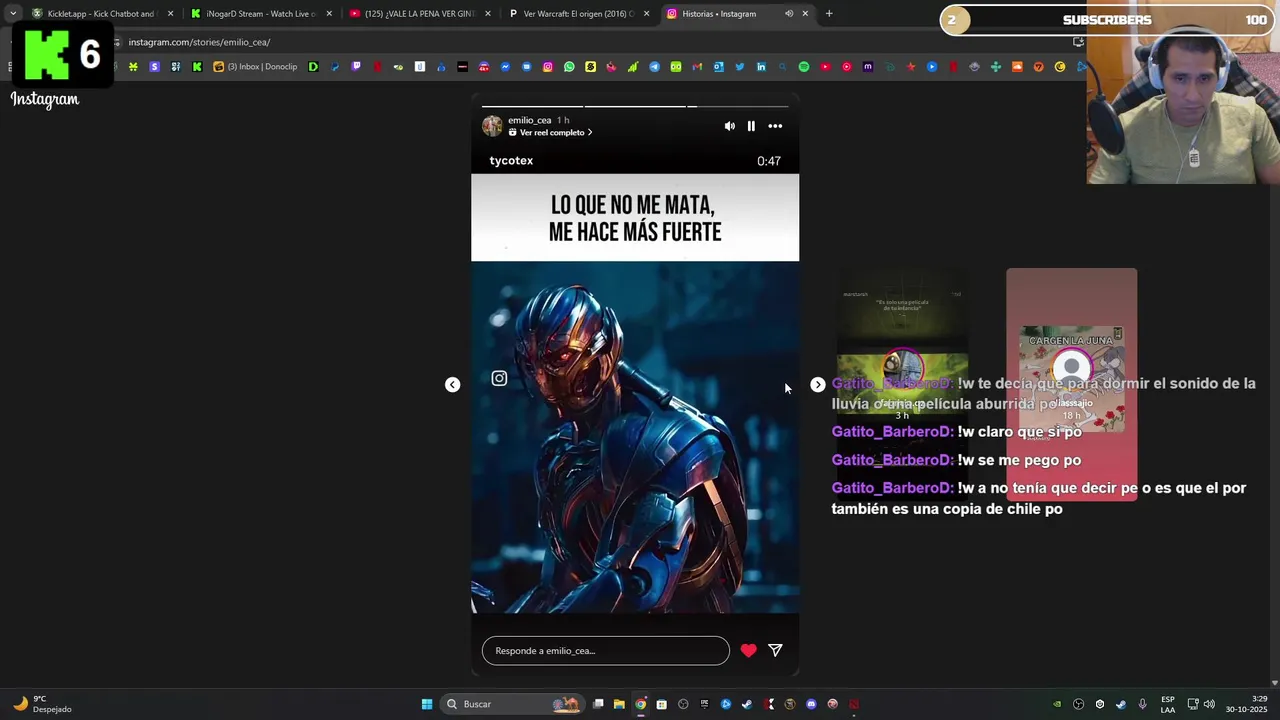This screenshot has height=720, width=1280.
Task: Open the microphone tray icon
Action: 1142,704
